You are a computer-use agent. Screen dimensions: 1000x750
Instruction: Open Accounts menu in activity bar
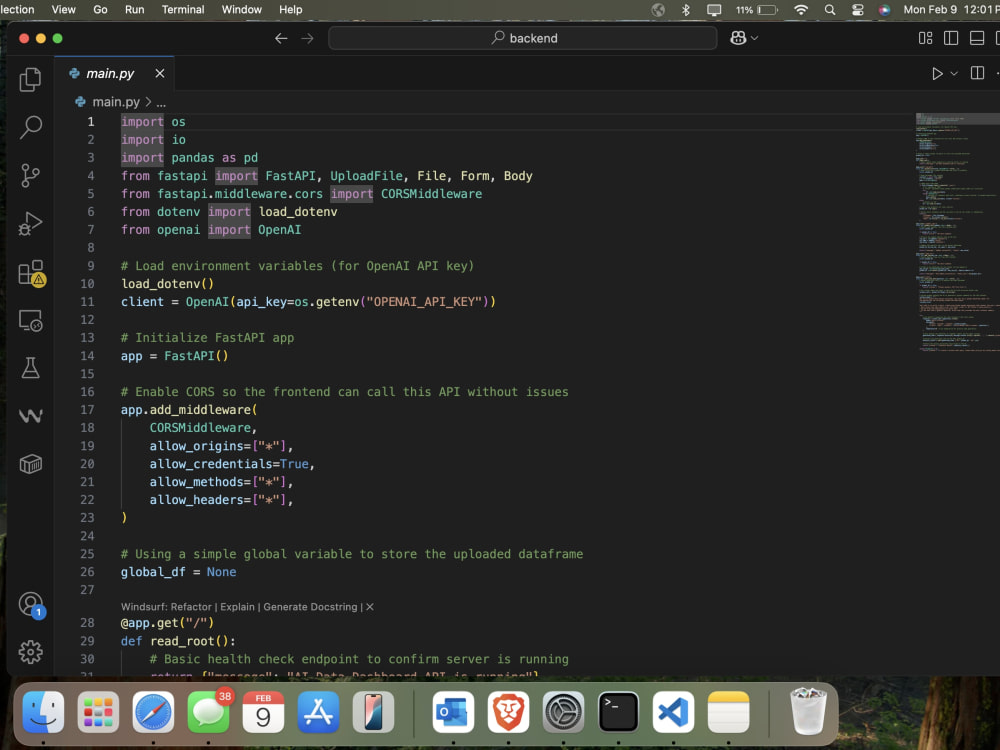(31, 604)
